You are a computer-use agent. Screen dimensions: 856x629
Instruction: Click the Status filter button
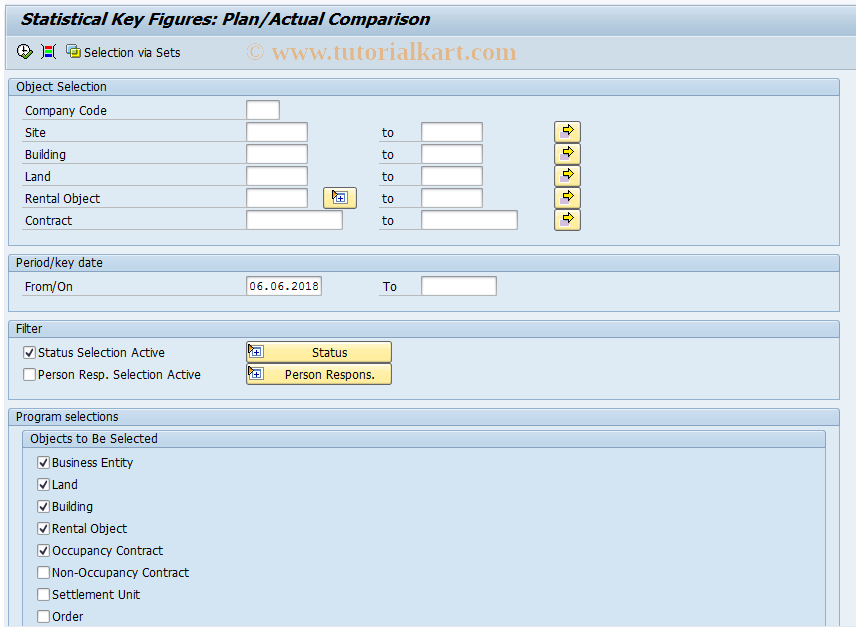coord(319,352)
